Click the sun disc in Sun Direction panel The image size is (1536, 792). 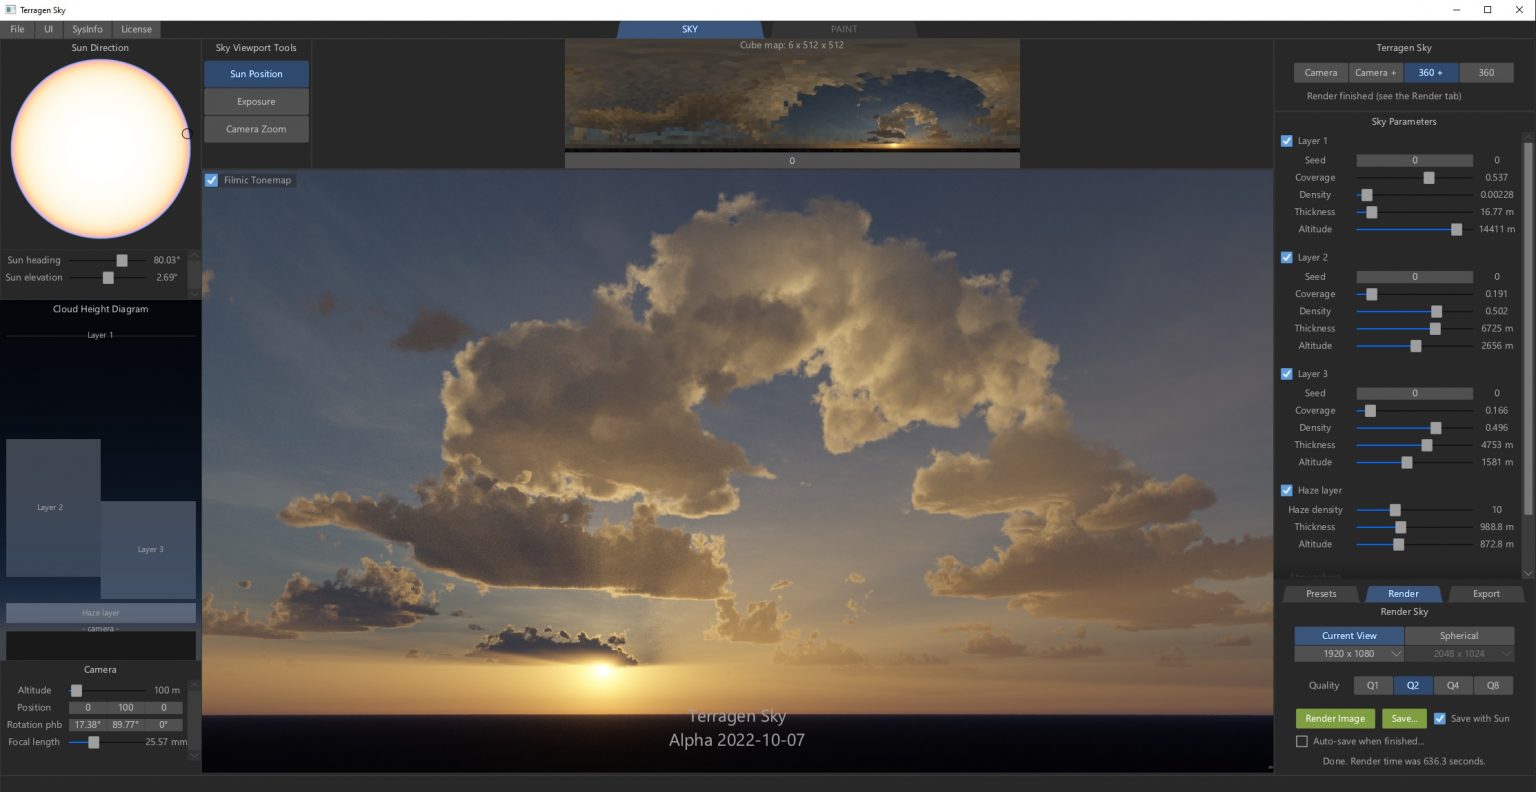(x=100, y=148)
